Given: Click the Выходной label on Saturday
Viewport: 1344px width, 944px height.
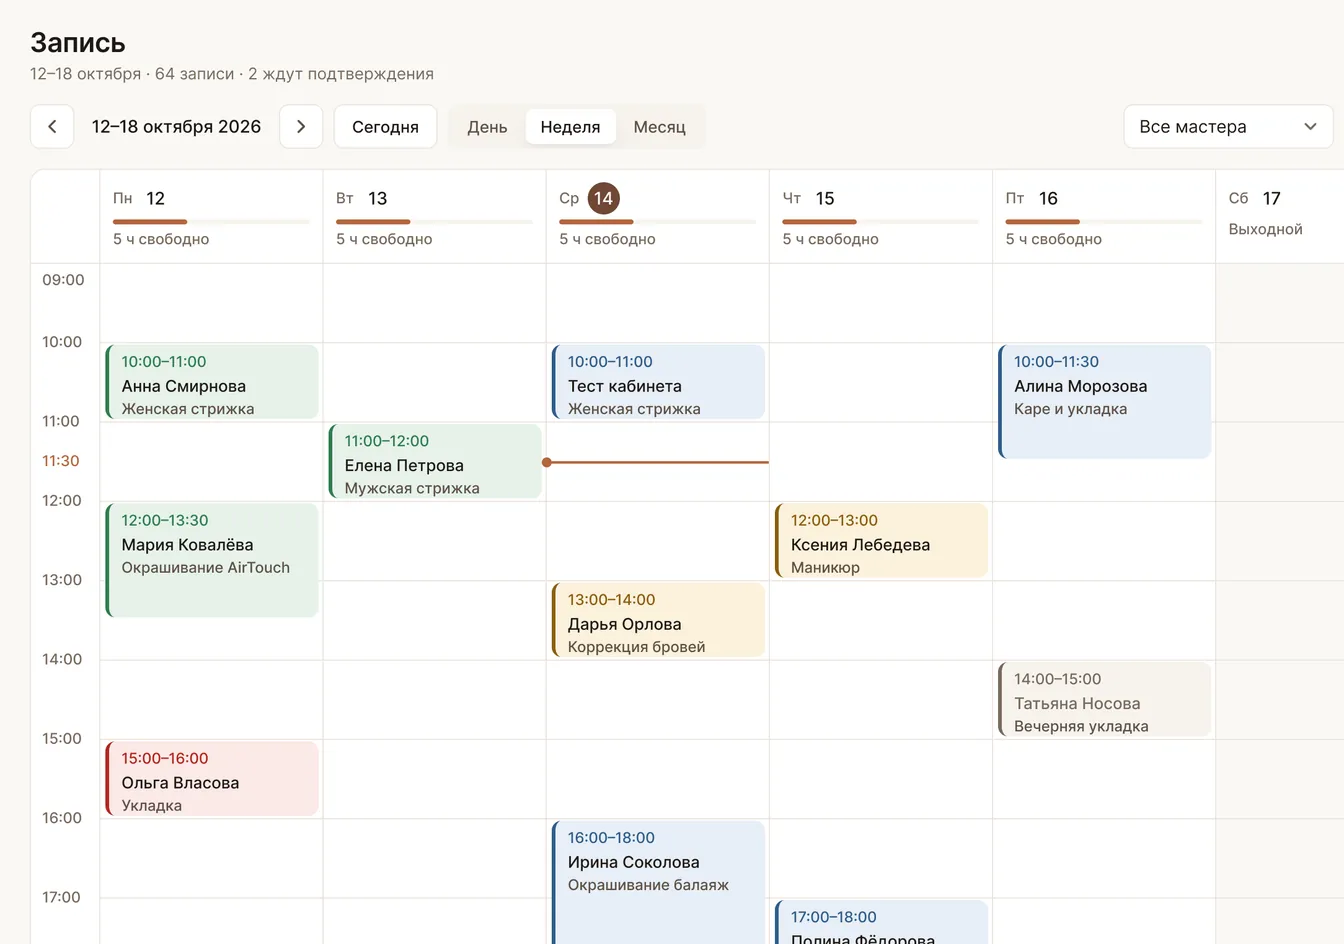Looking at the screenshot, I should click(x=1265, y=229).
